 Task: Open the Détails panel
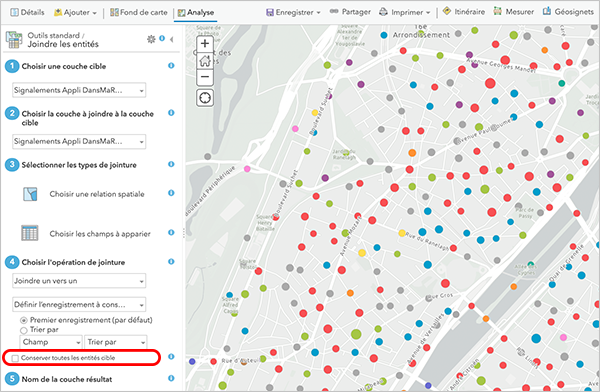pos(27,12)
